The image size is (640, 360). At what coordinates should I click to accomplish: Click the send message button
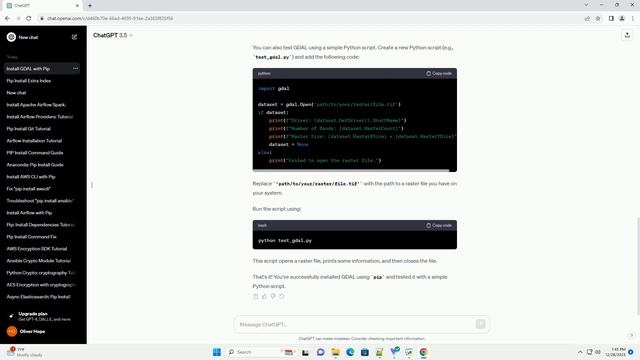[480, 324]
